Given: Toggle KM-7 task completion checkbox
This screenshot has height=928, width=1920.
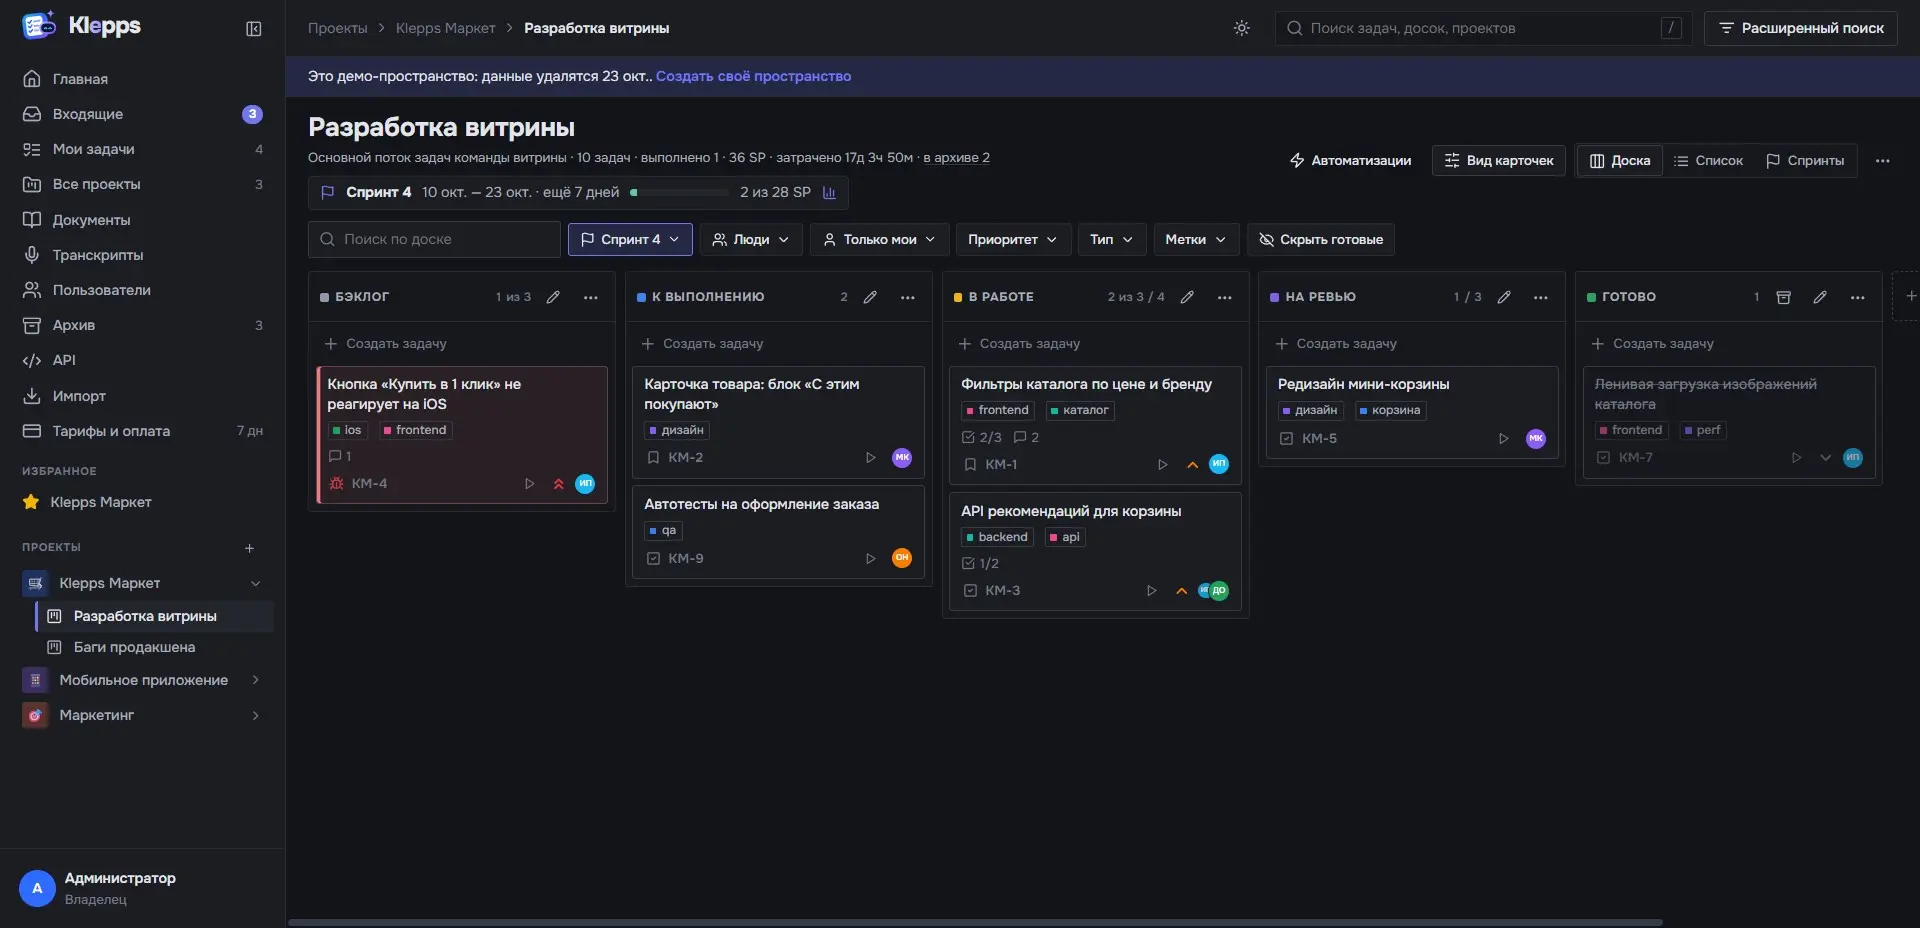Looking at the screenshot, I should pyautogui.click(x=1603, y=458).
